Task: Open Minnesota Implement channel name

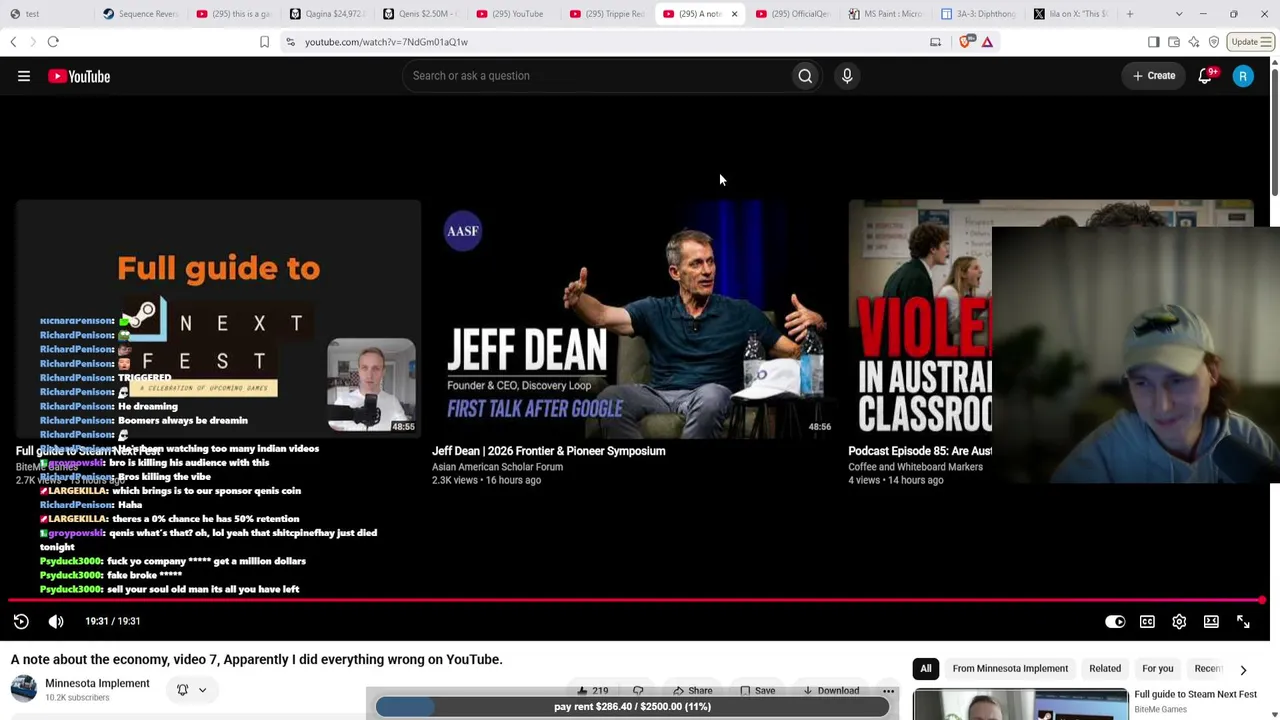Action: click(97, 684)
